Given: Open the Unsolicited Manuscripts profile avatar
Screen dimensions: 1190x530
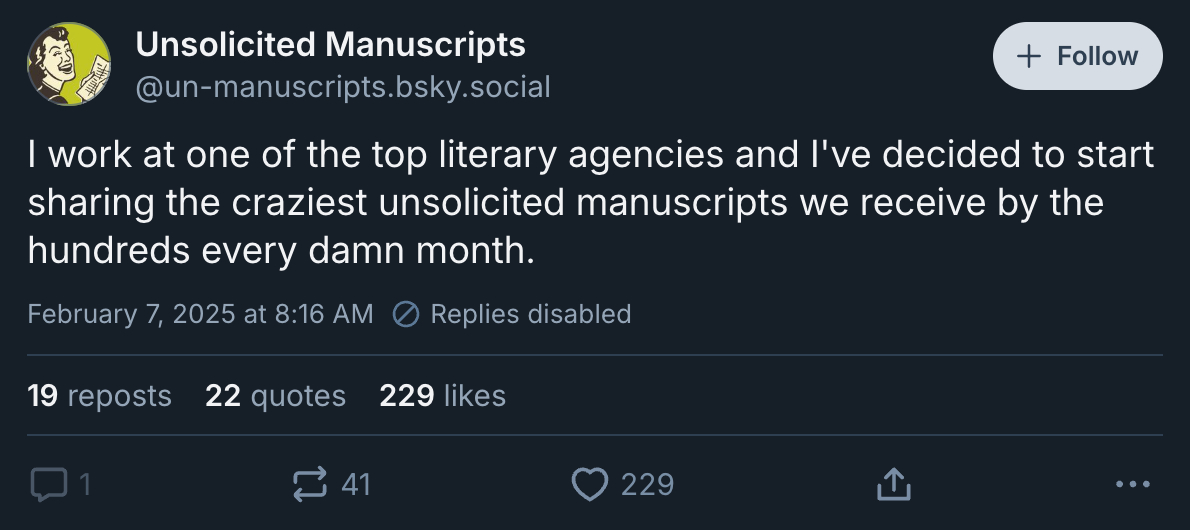Looking at the screenshot, I should (68, 63).
